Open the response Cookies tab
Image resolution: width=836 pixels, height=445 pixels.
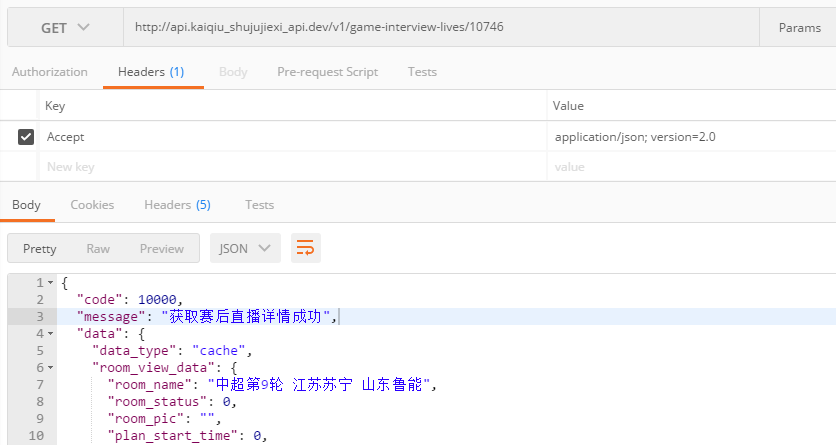pyautogui.click(x=92, y=205)
